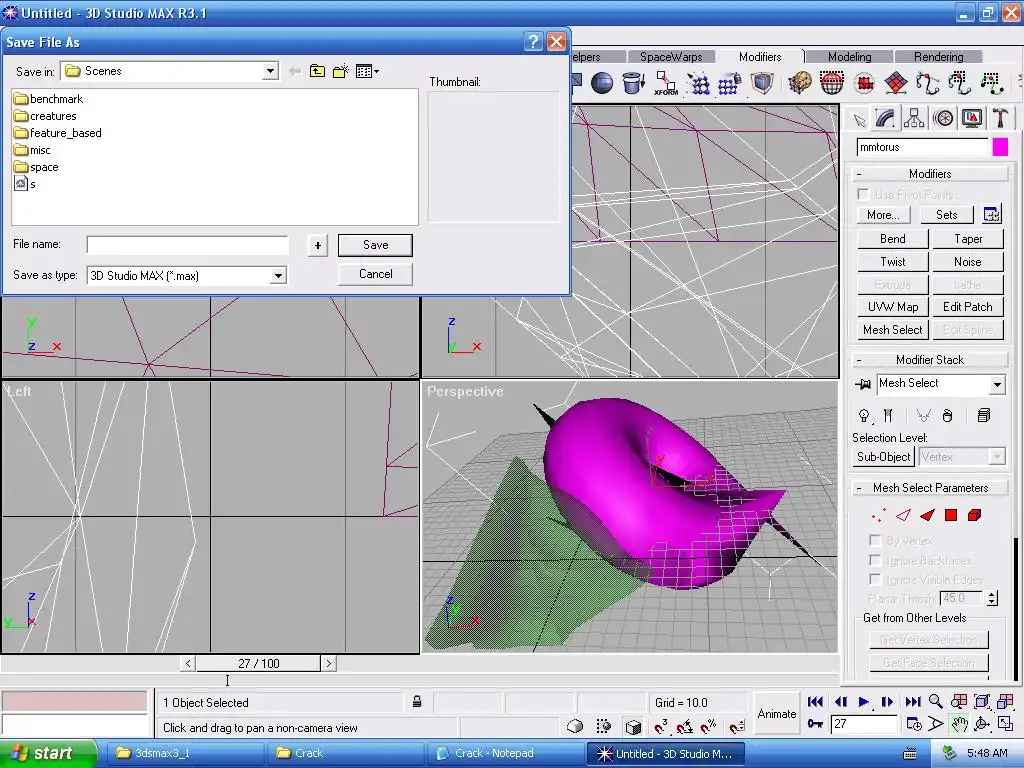
Task: Open the Save as type dropdown
Action: click(278, 276)
